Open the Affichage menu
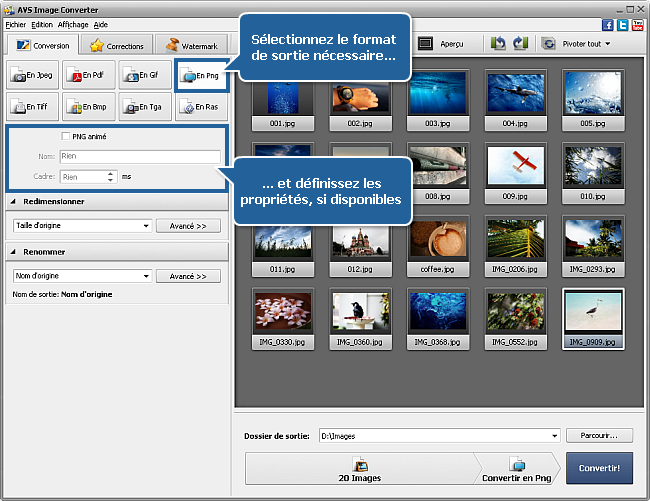This screenshot has height=501, width=650. pos(73,25)
